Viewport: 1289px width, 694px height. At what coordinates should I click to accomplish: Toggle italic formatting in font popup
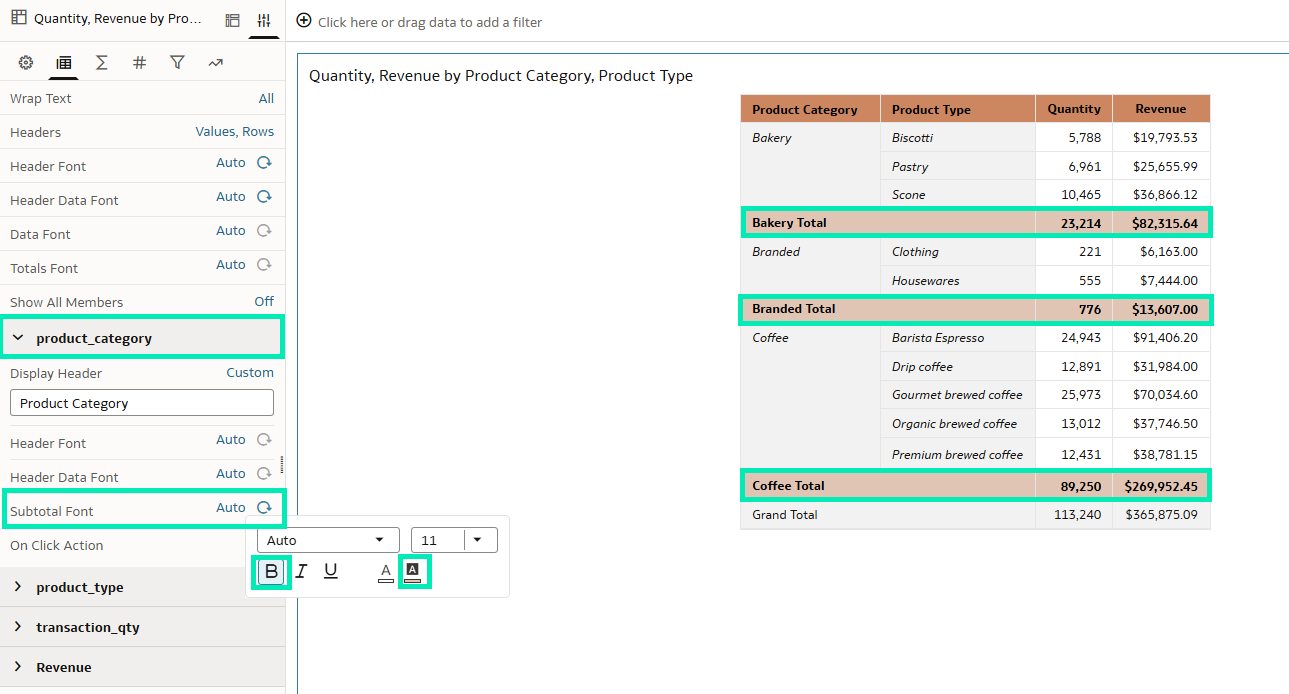click(301, 572)
